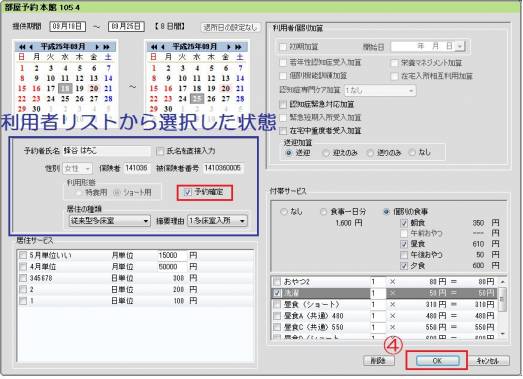The image size is (523, 379).
Task: Check 若年性認知症受入加算 checkbox
Action: pos(283,62)
